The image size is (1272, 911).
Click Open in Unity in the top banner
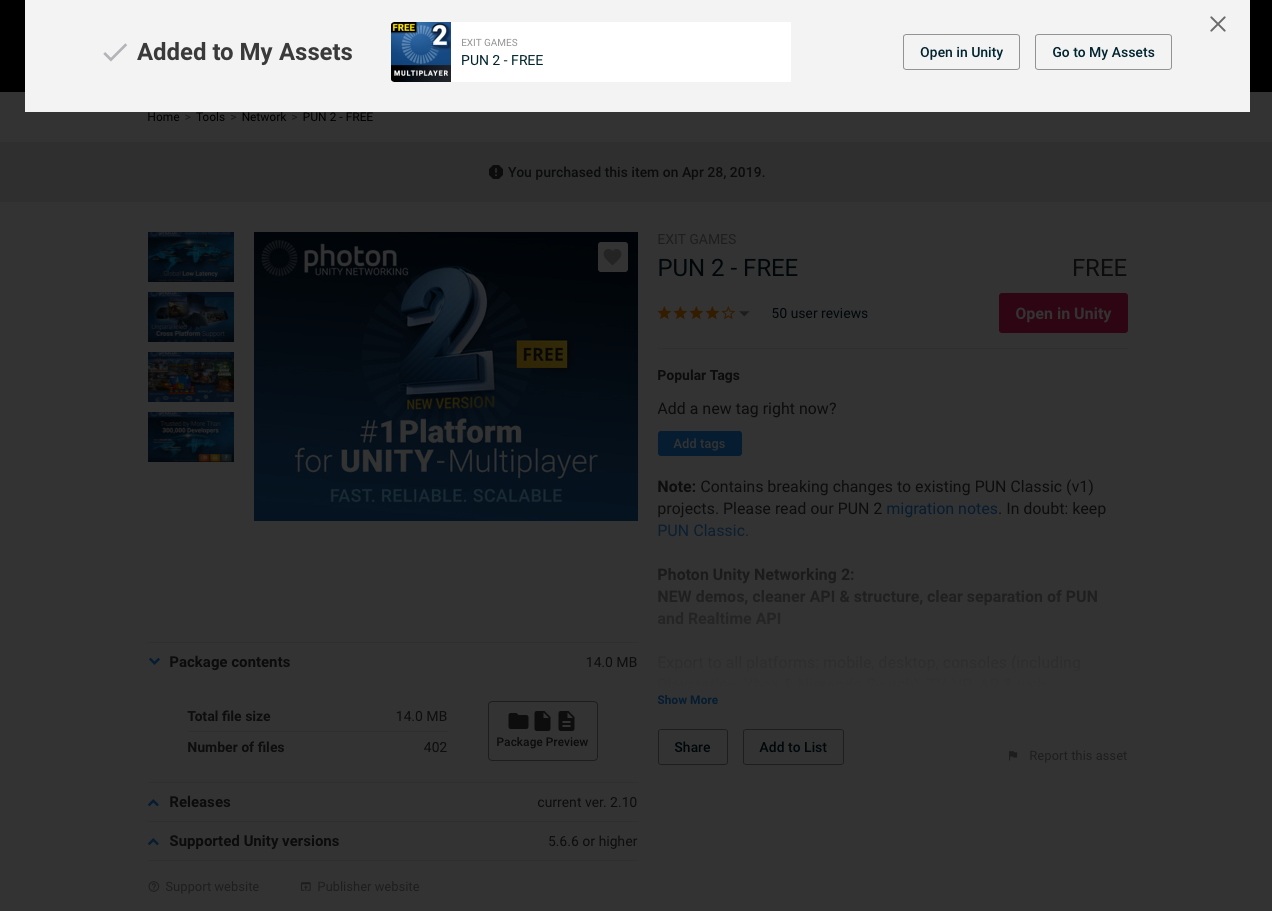pos(961,52)
